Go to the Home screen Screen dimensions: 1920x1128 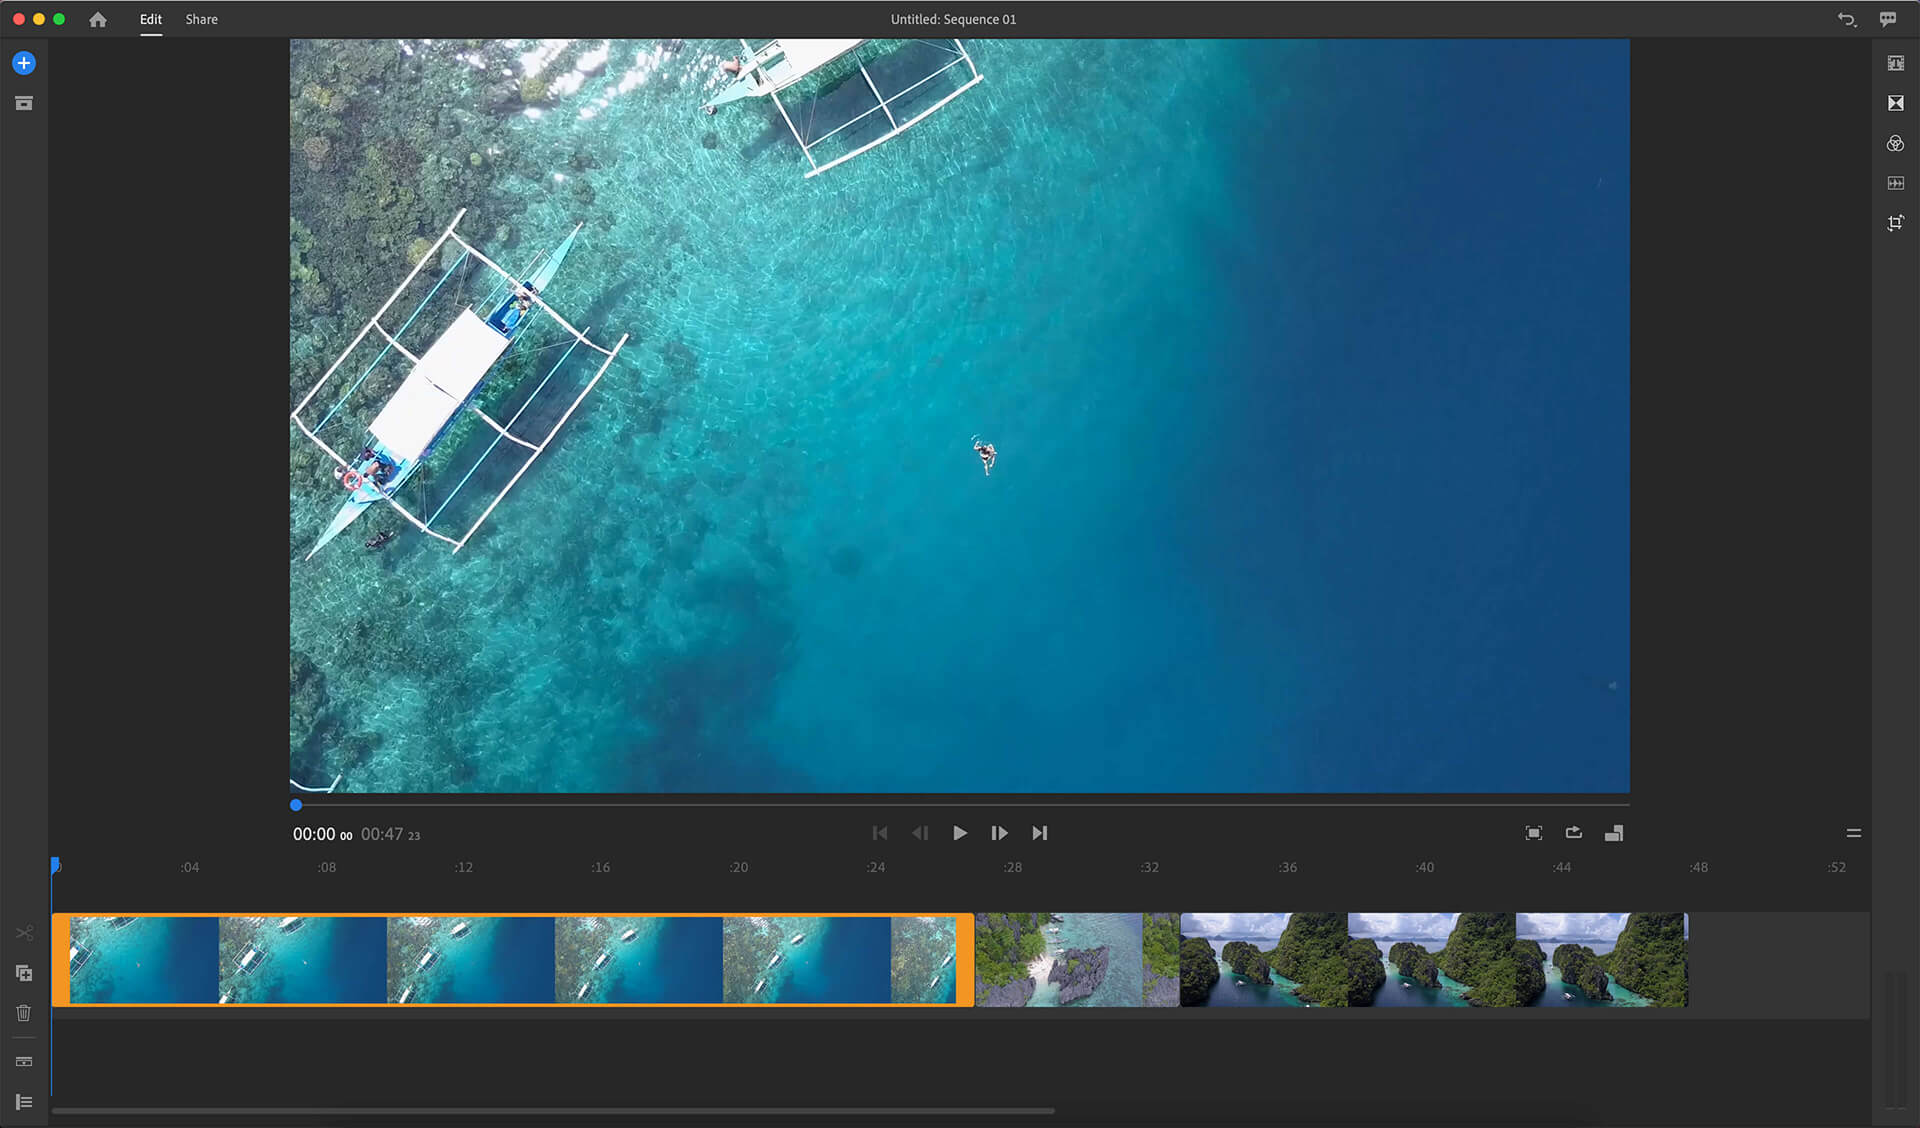point(97,19)
